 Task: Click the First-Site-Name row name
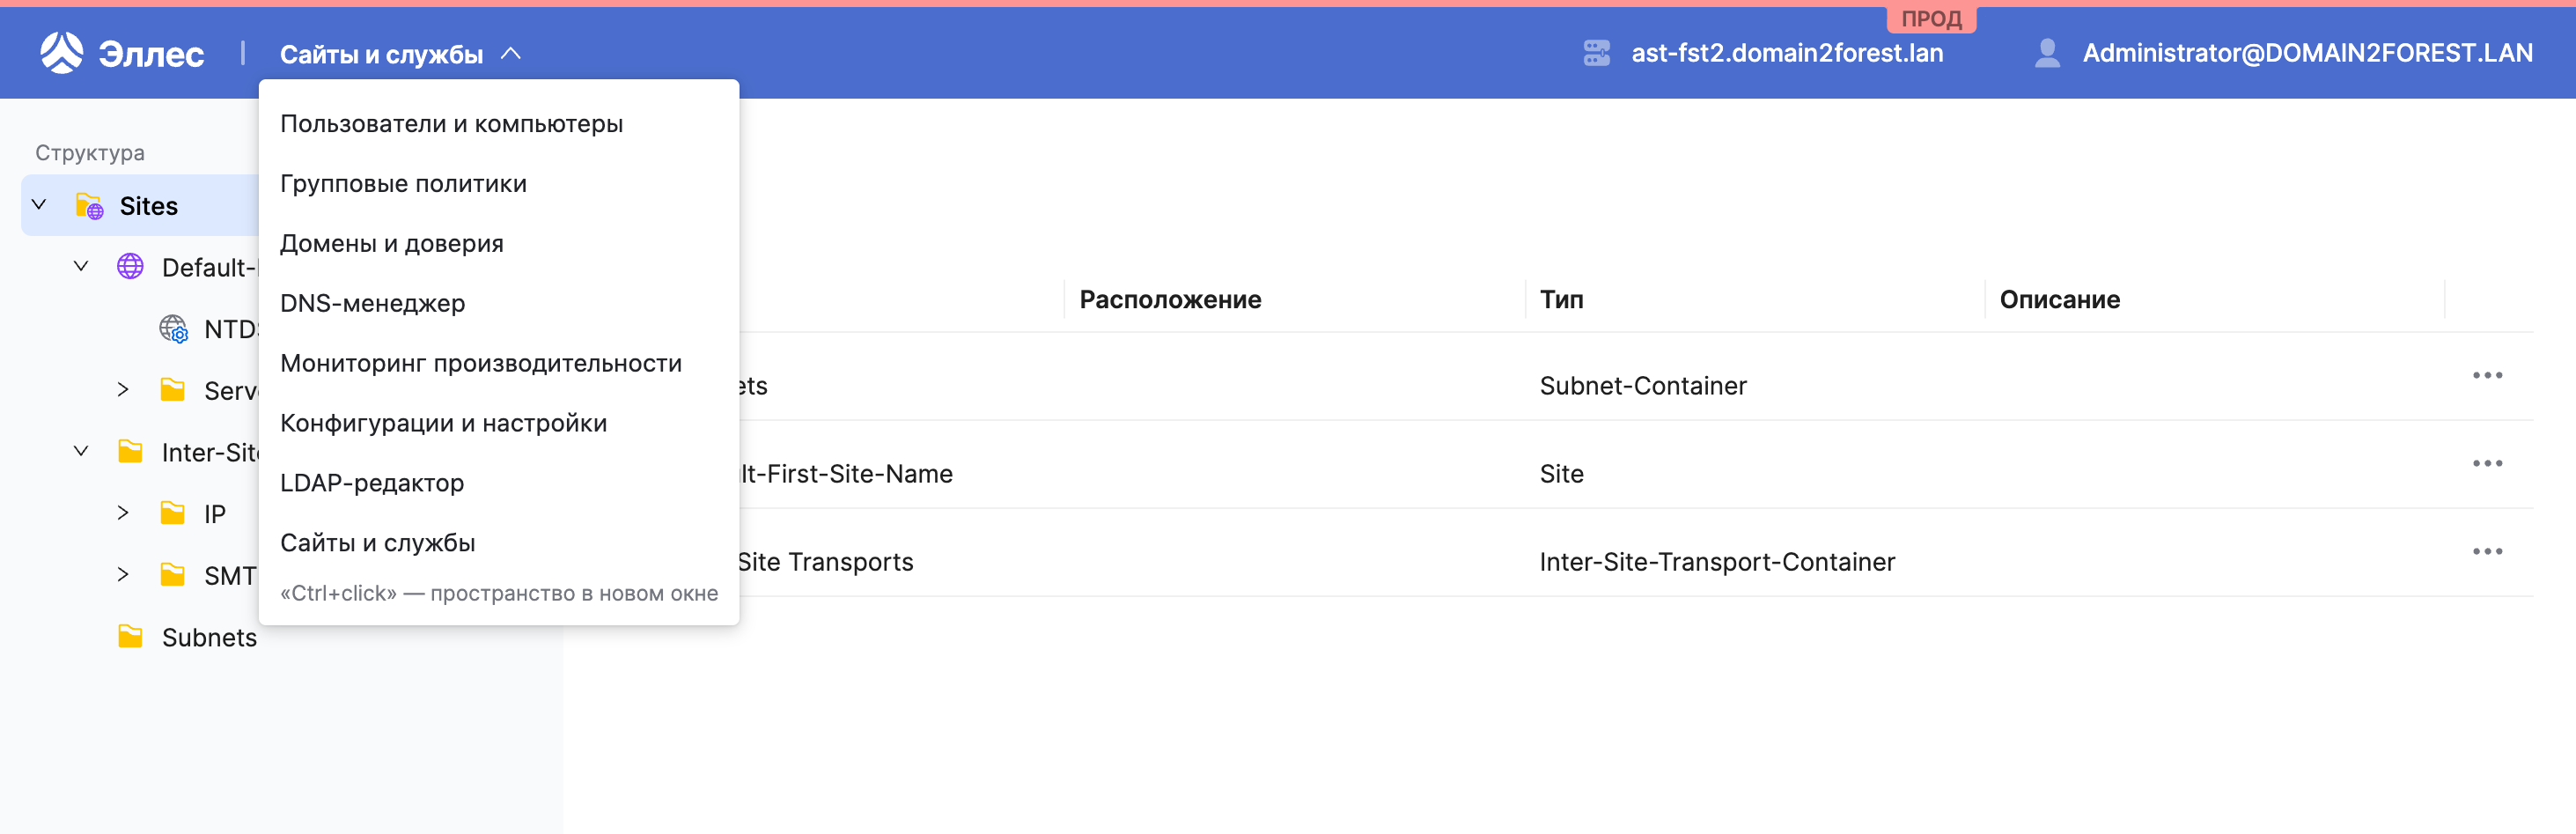coord(846,474)
